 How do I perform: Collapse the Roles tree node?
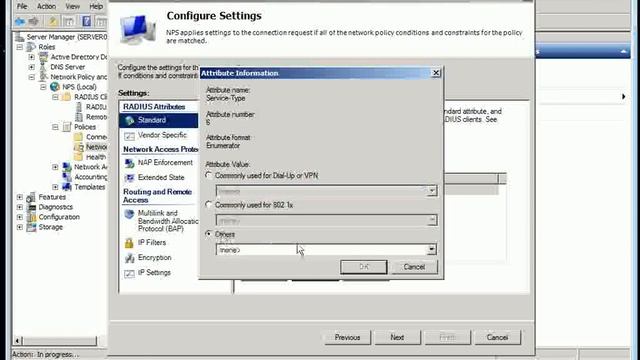[x=20, y=47]
